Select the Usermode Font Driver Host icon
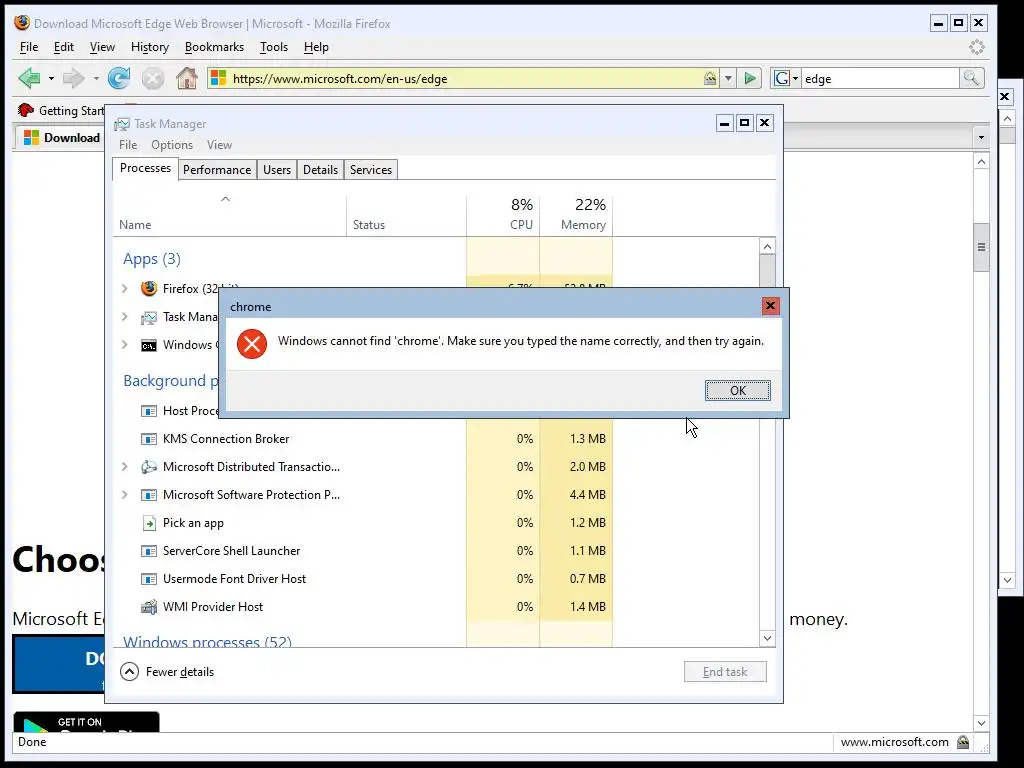This screenshot has height=768, width=1024. point(149,579)
